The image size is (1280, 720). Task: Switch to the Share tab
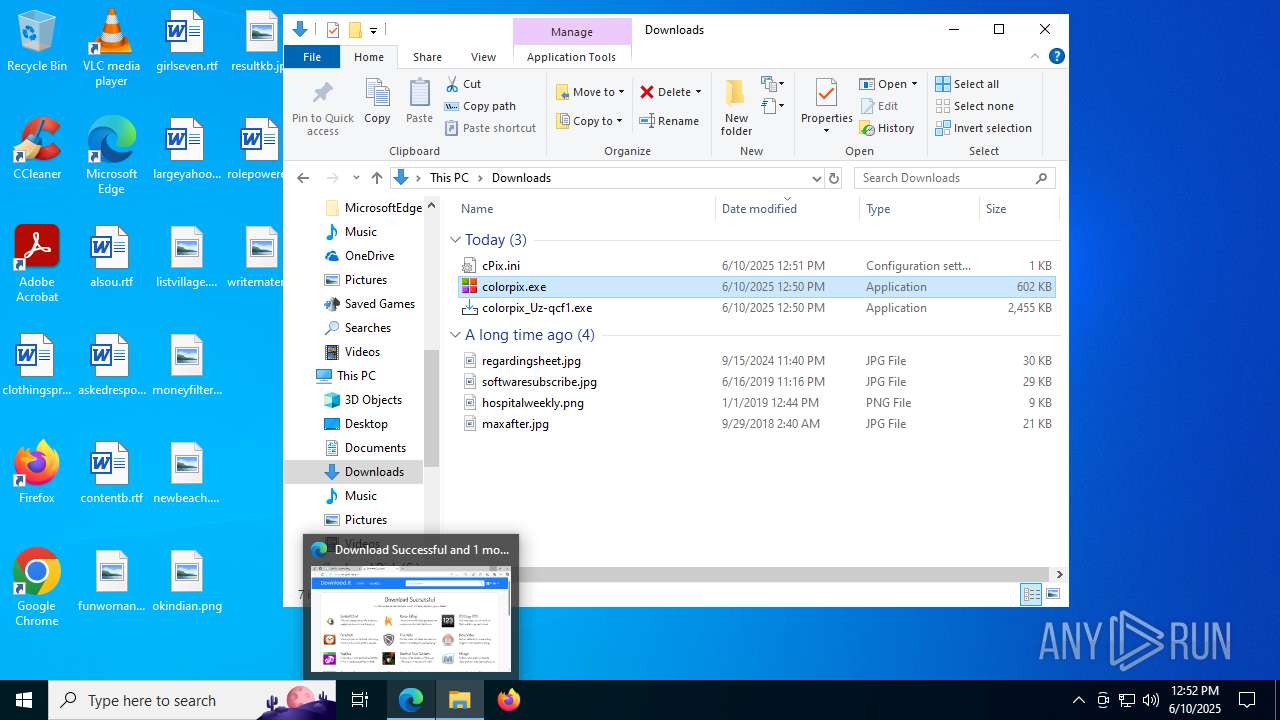[x=427, y=57]
